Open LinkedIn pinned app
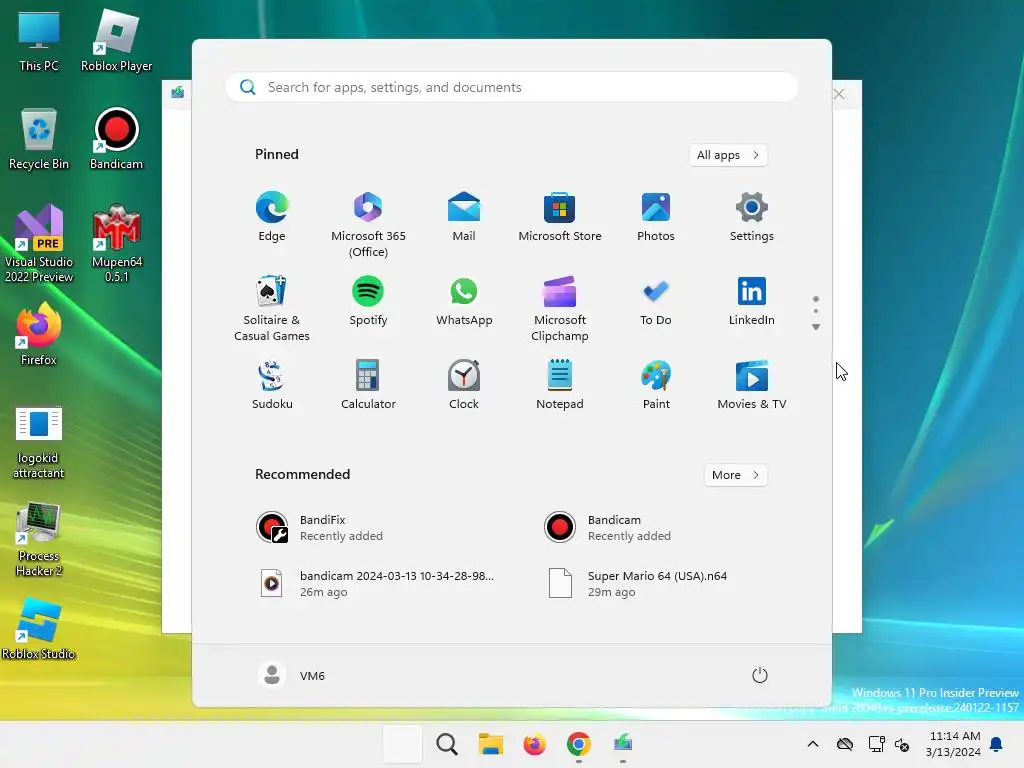Image resolution: width=1024 pixels, height=768 pixels. click(752, 301)
